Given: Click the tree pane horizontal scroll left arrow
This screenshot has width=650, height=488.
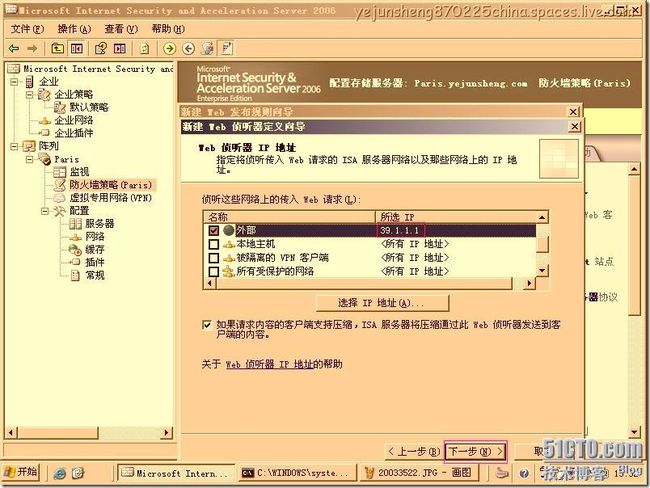Looking at the screenshot, I should 11,433.
